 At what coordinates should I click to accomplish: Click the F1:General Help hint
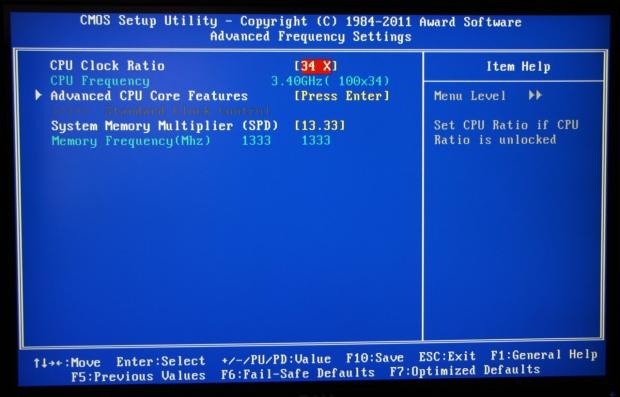point(544,355)
